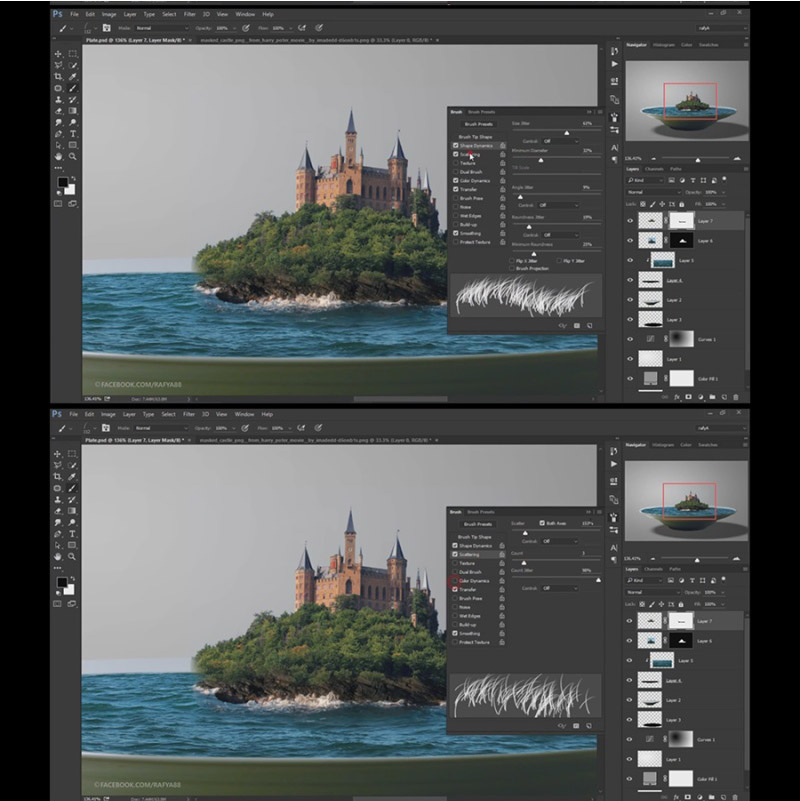The width and height of the screenshot is (800, 801).
Task: Select Clone Stamp tool in upper Photoshop window
Action: [58, 100]
